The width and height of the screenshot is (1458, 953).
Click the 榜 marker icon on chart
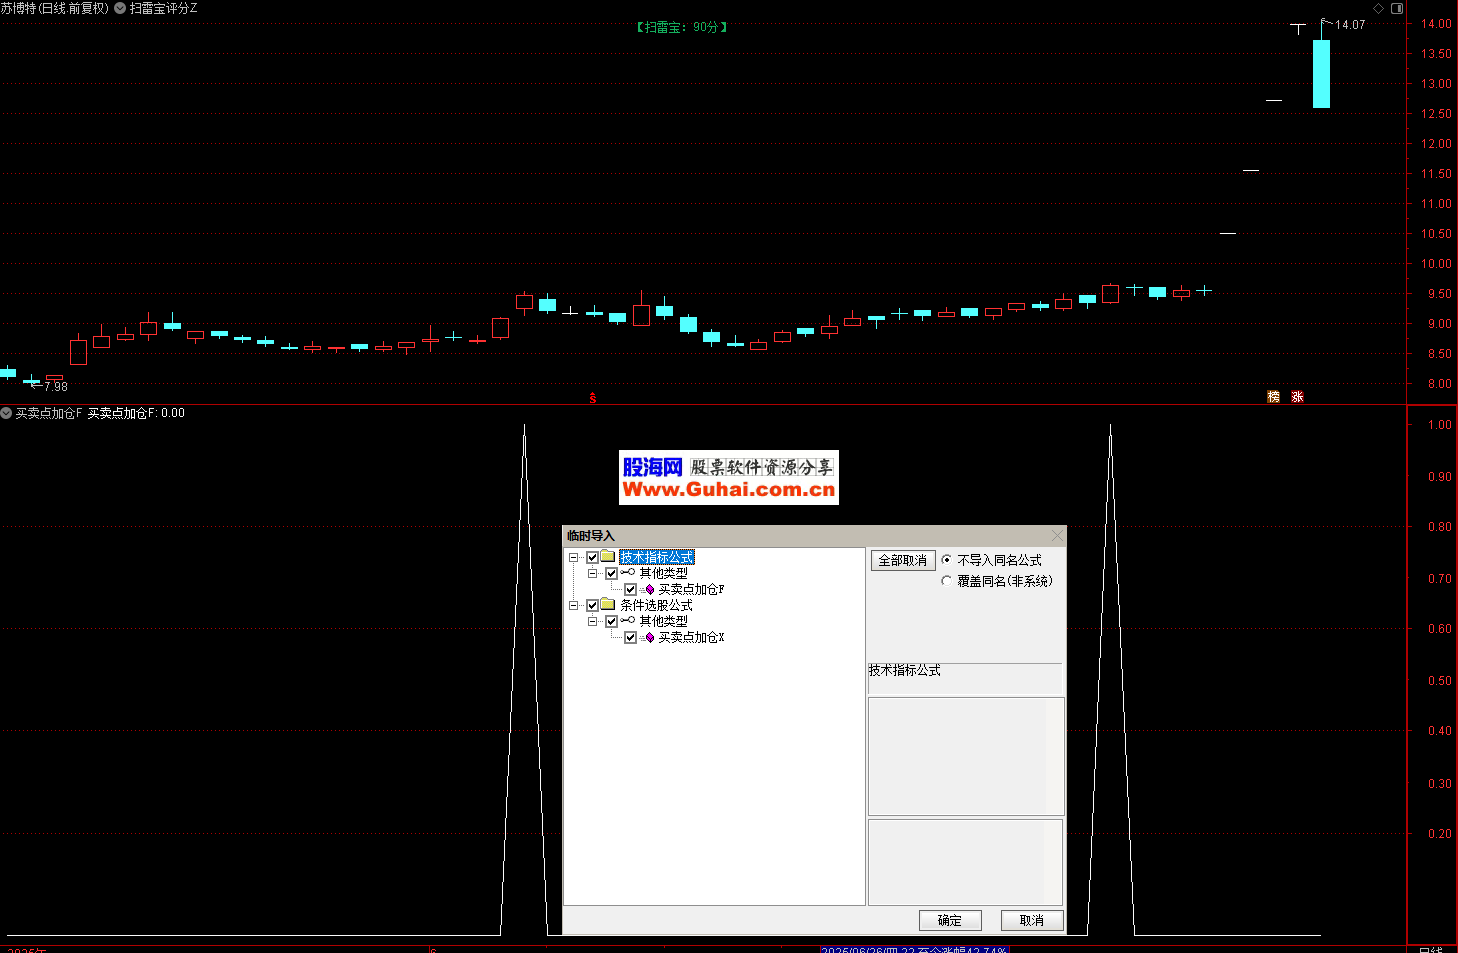[x=1273, y=397]
